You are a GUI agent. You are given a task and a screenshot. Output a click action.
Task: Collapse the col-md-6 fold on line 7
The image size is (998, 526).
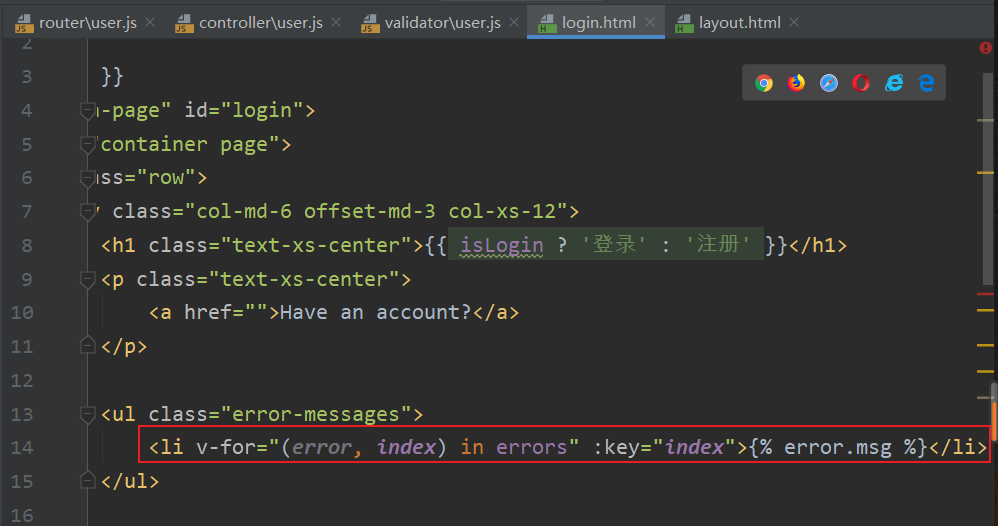(x=88, y=212)
